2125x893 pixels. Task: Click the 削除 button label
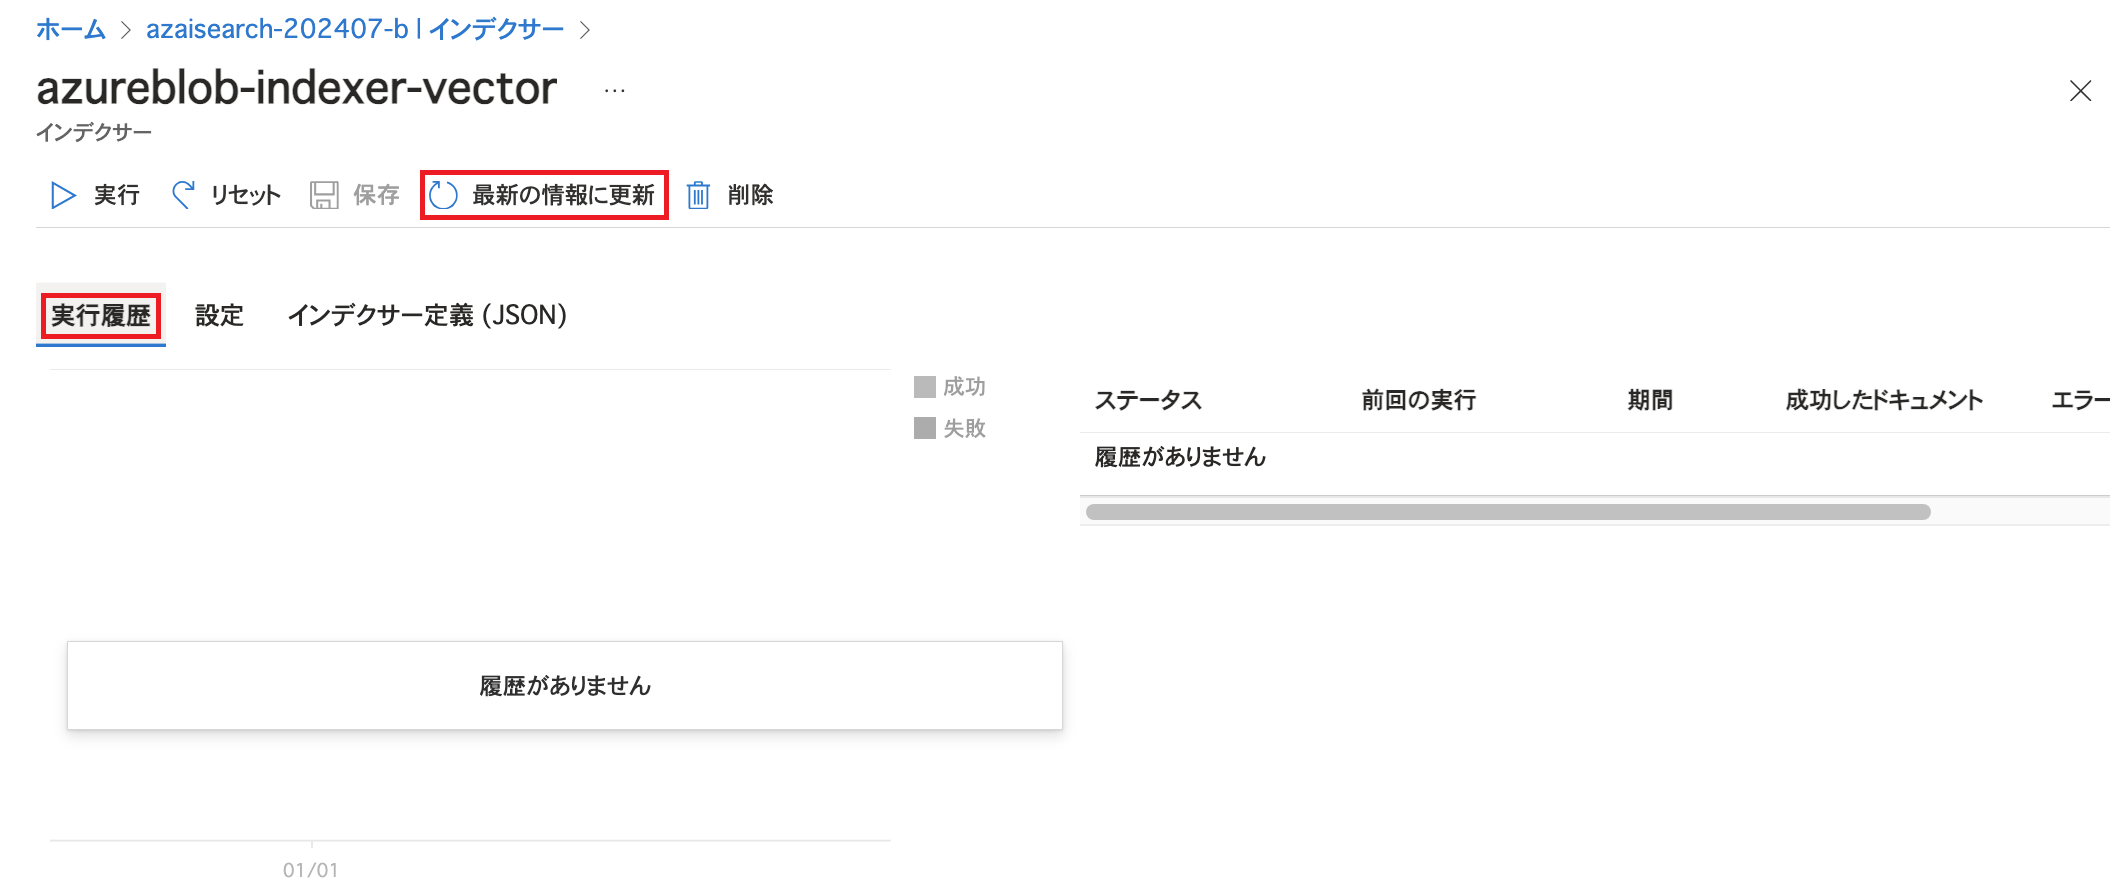pos(750,195)
